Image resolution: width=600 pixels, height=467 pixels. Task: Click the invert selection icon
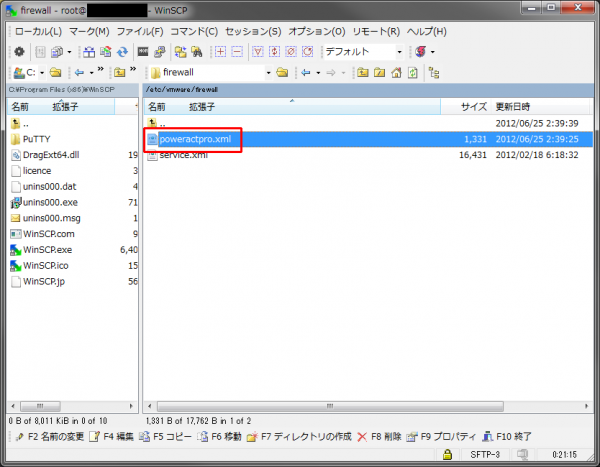tap(274, 52)
